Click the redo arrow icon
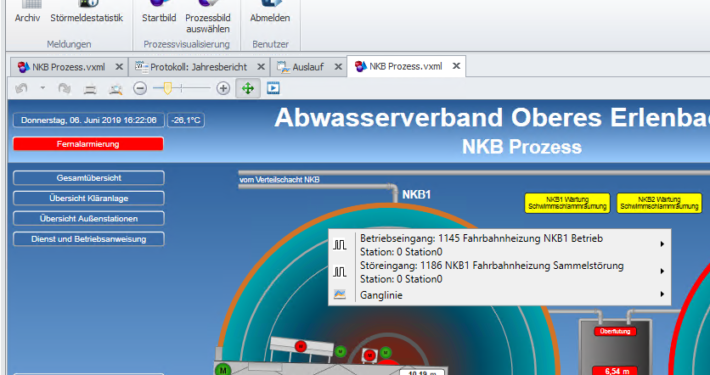Image resolution: width=710 pixels, height=375 pixels. pos(64,88)
